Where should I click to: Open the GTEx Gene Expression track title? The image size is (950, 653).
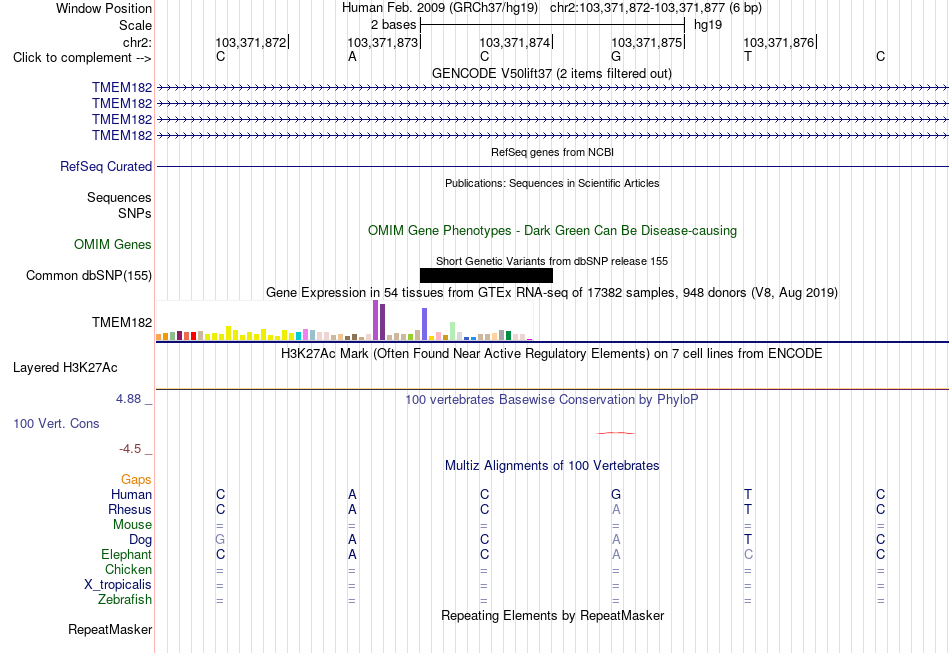click(x=551, y=293)
